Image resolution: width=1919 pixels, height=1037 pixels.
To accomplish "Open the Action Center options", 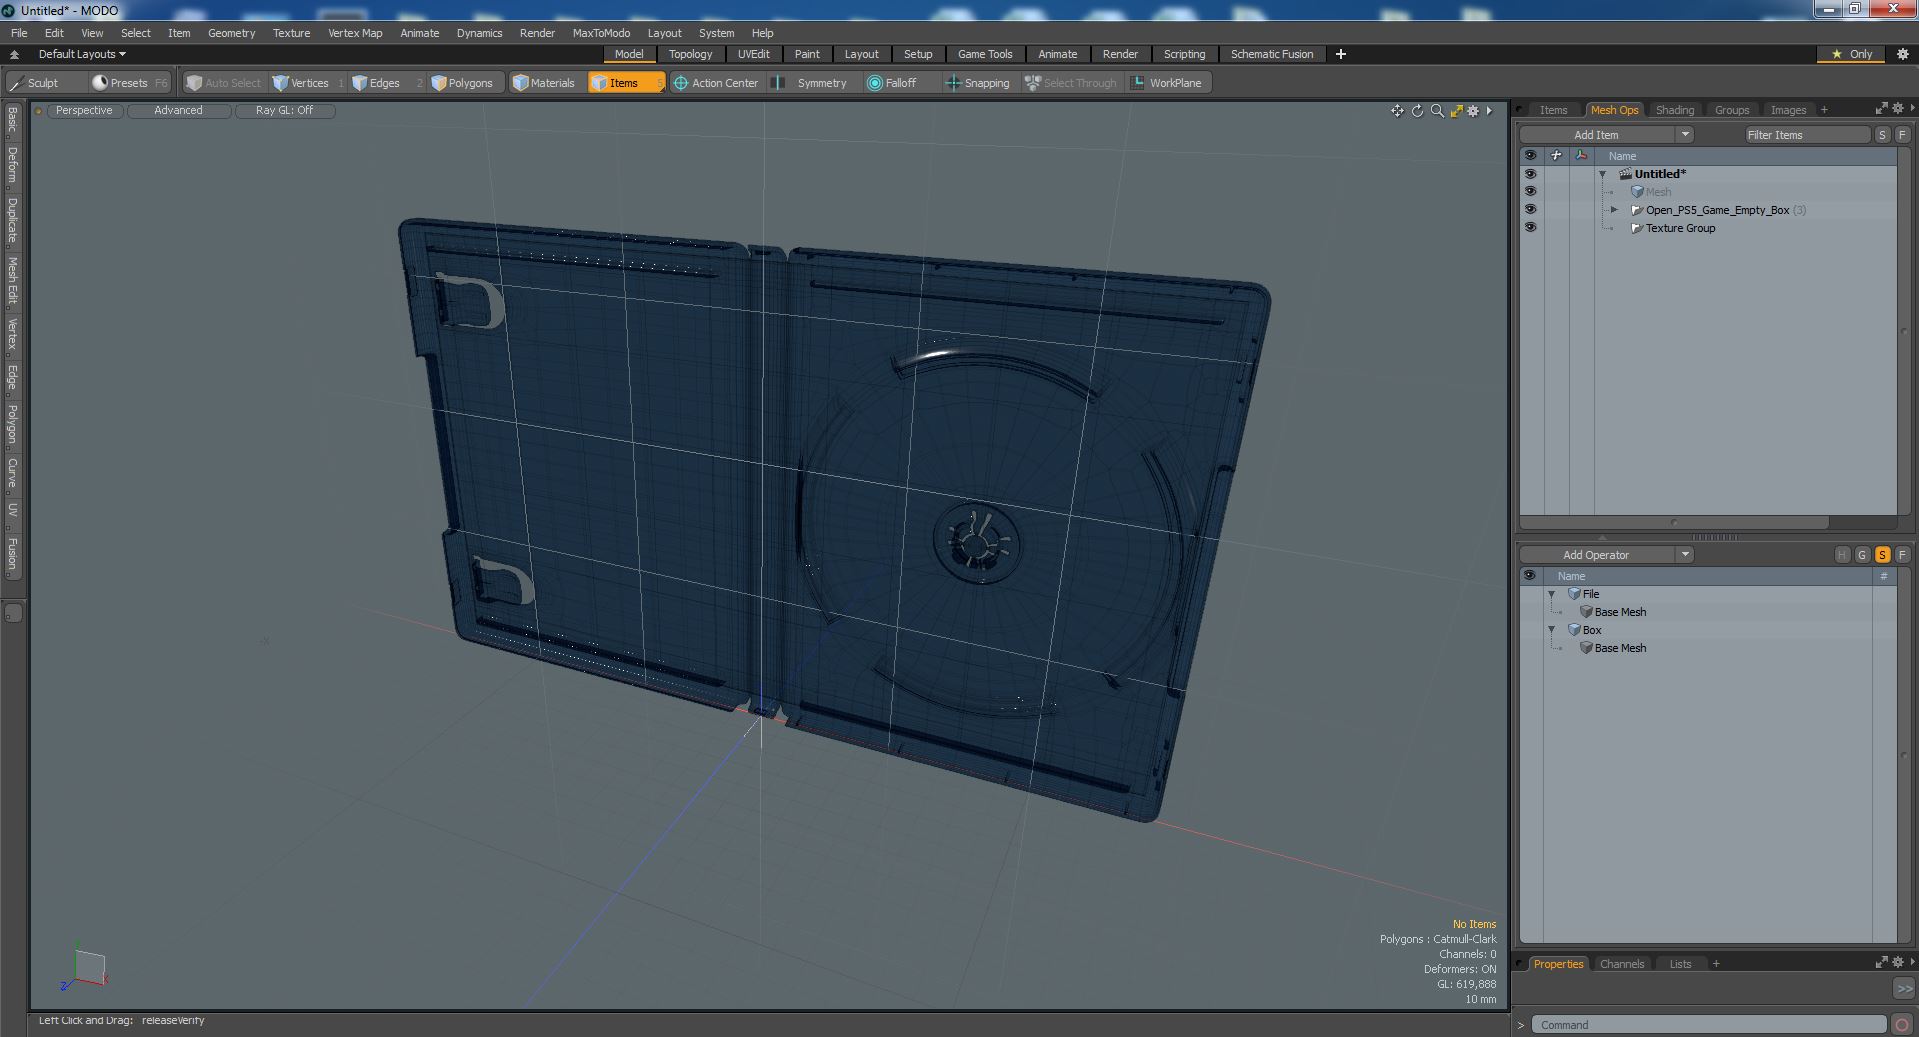I will tap(717, 83).
